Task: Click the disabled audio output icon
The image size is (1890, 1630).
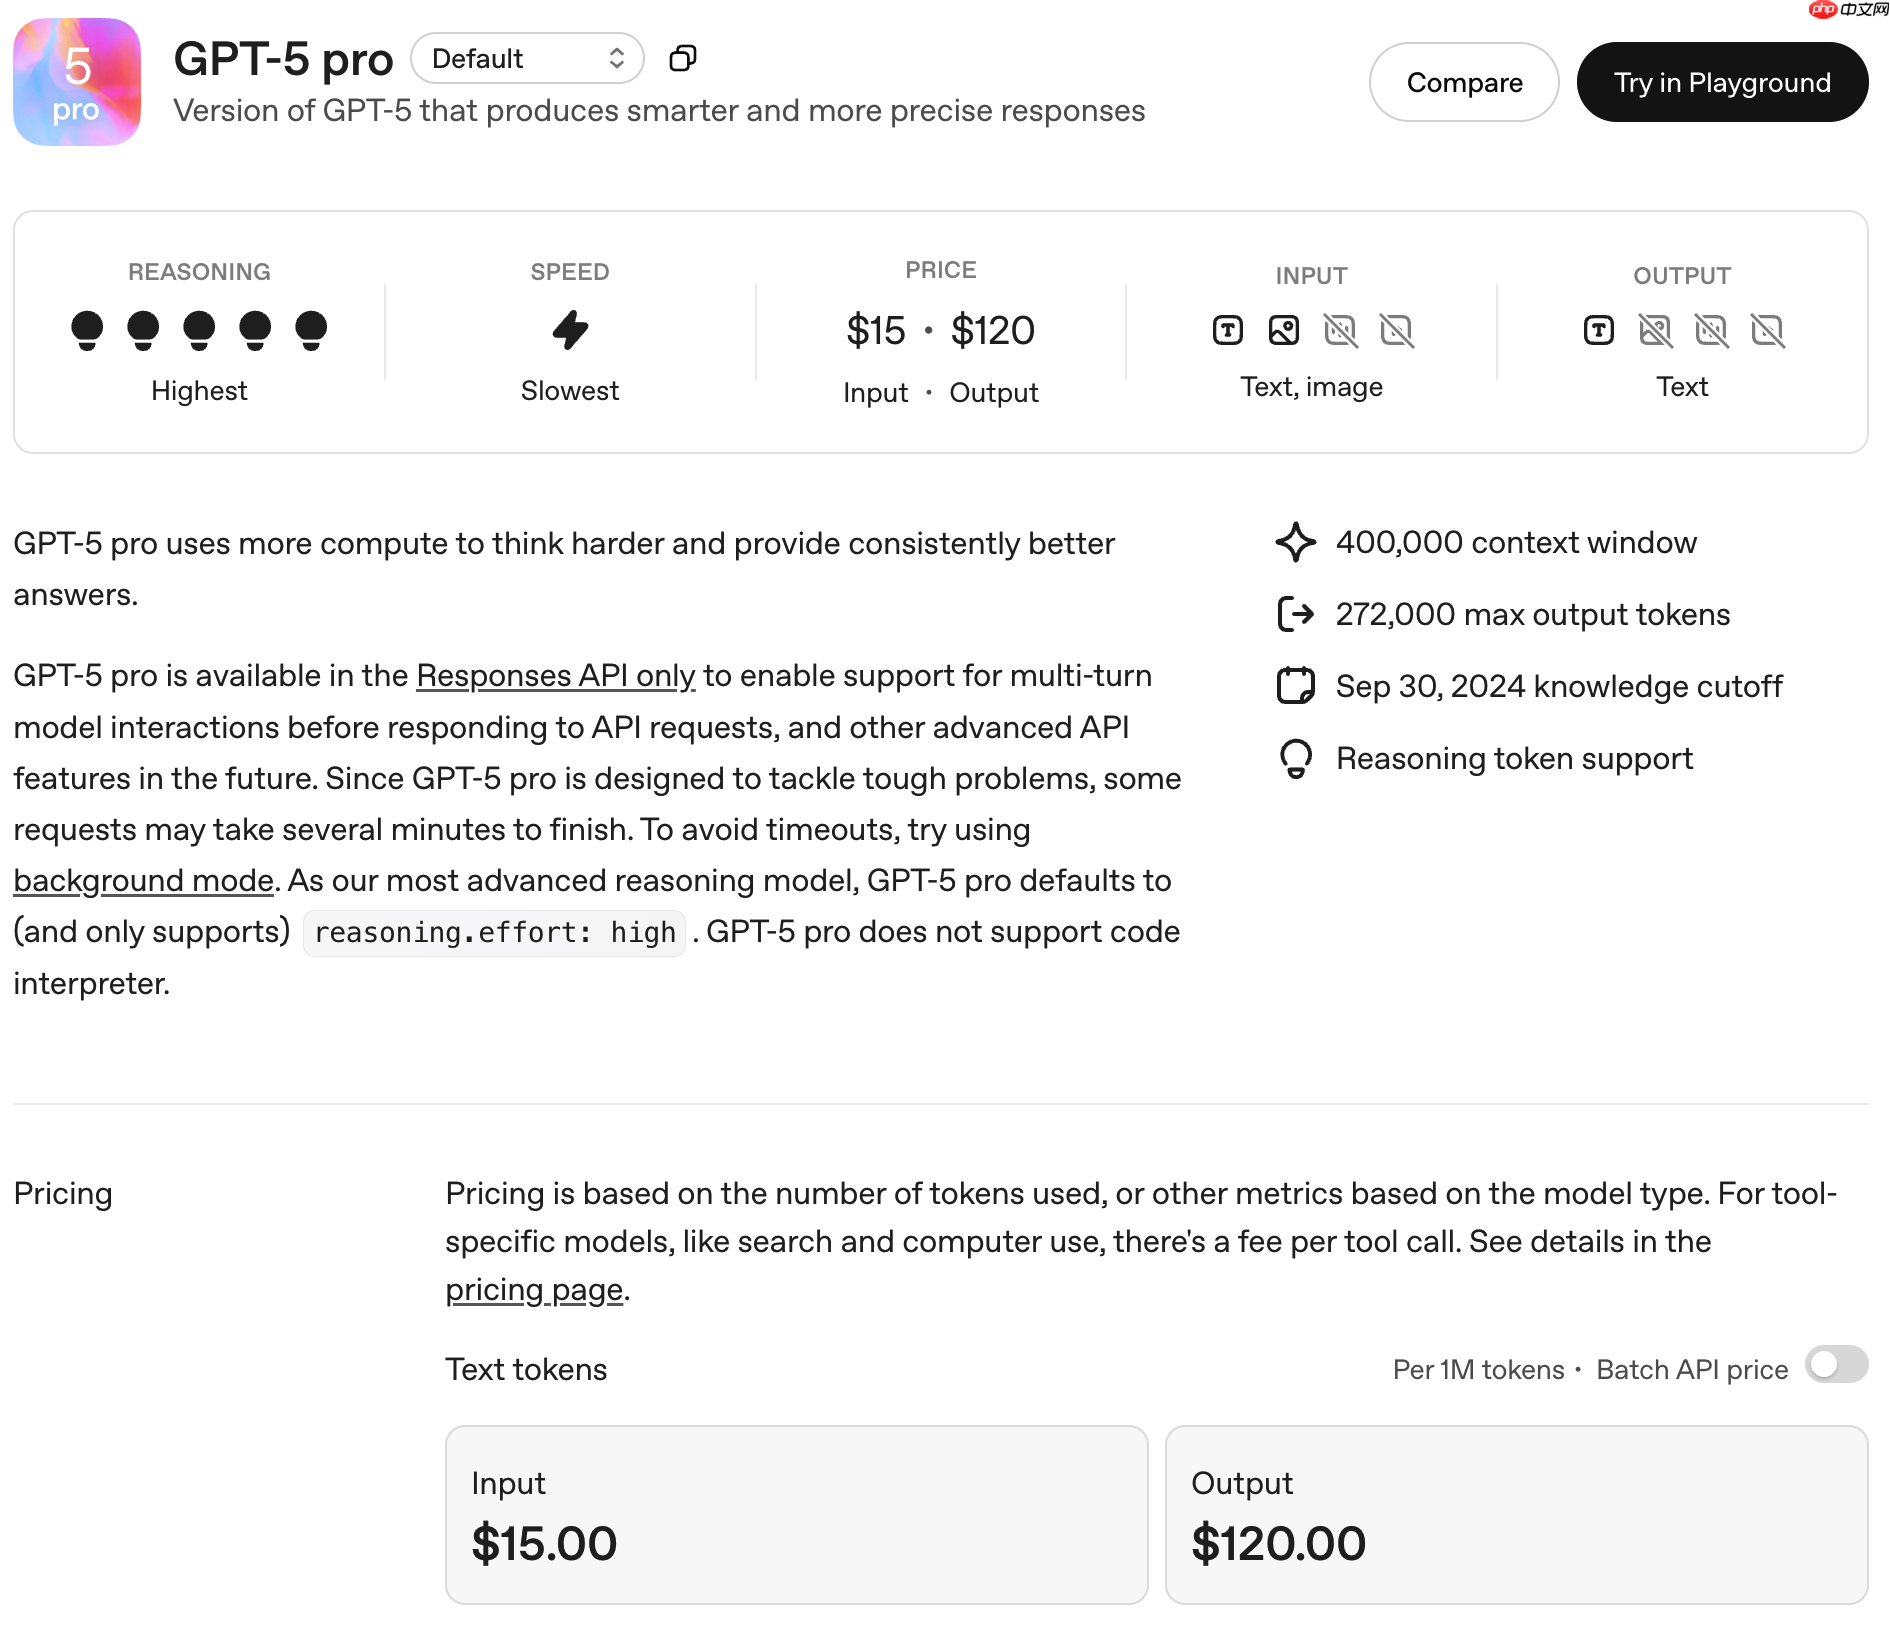Action: [x=1712, y=330]
